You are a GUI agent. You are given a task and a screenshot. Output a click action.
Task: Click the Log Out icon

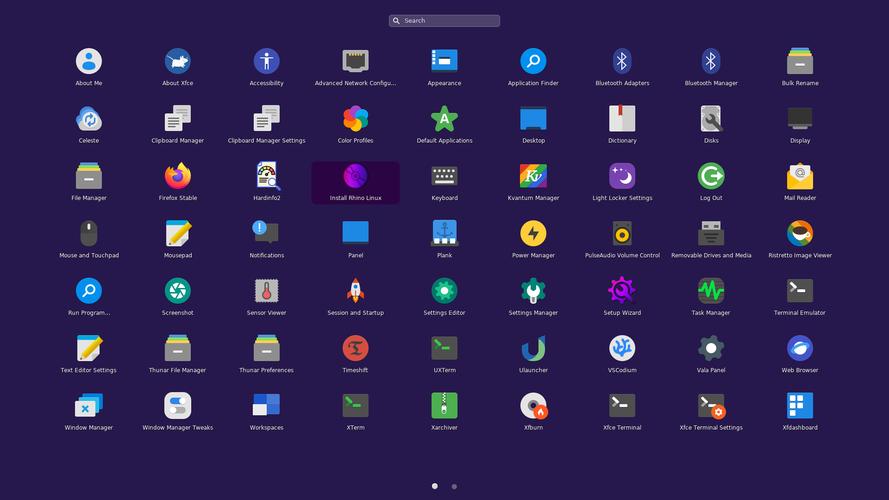(711, 176)
